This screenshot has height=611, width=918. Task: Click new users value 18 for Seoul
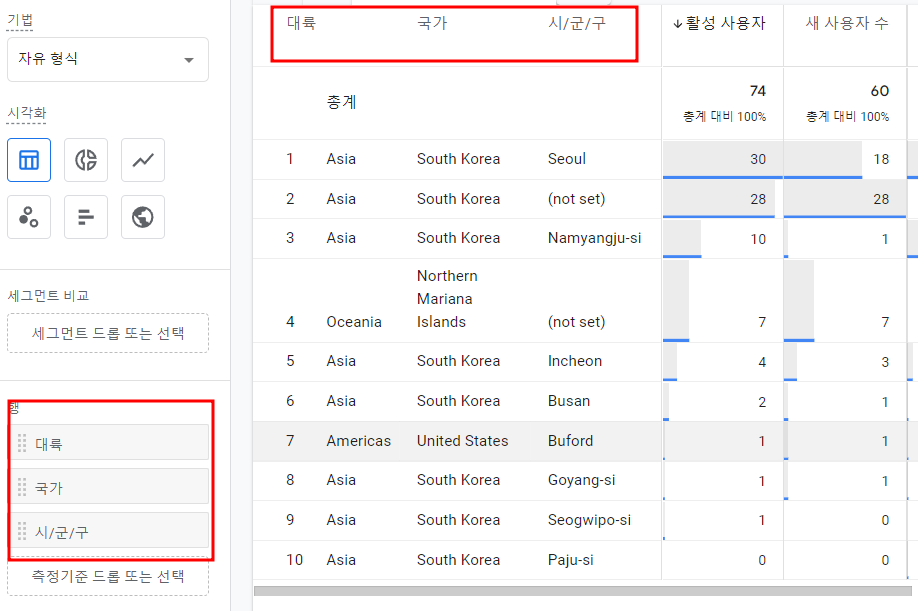coord(881,159)
